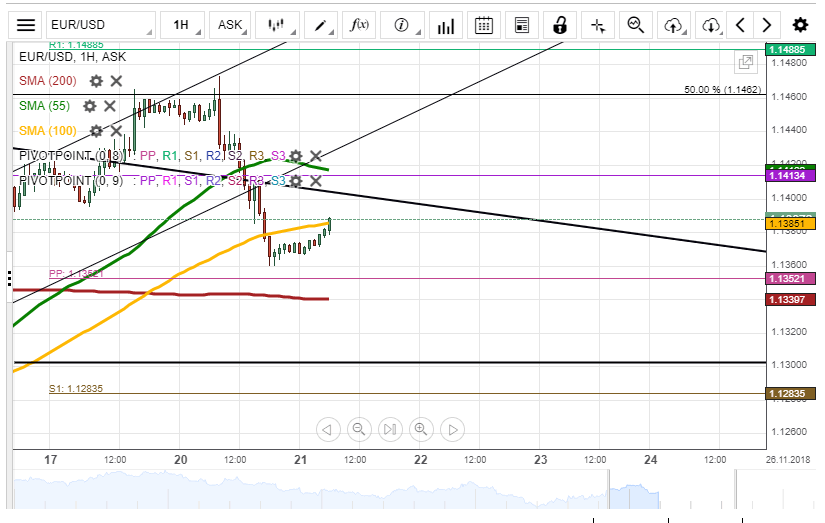Image resolution: width=825 pixels, height=523 pixels.
Task: Click the SMA (100) label
Action: pos(48,131)
